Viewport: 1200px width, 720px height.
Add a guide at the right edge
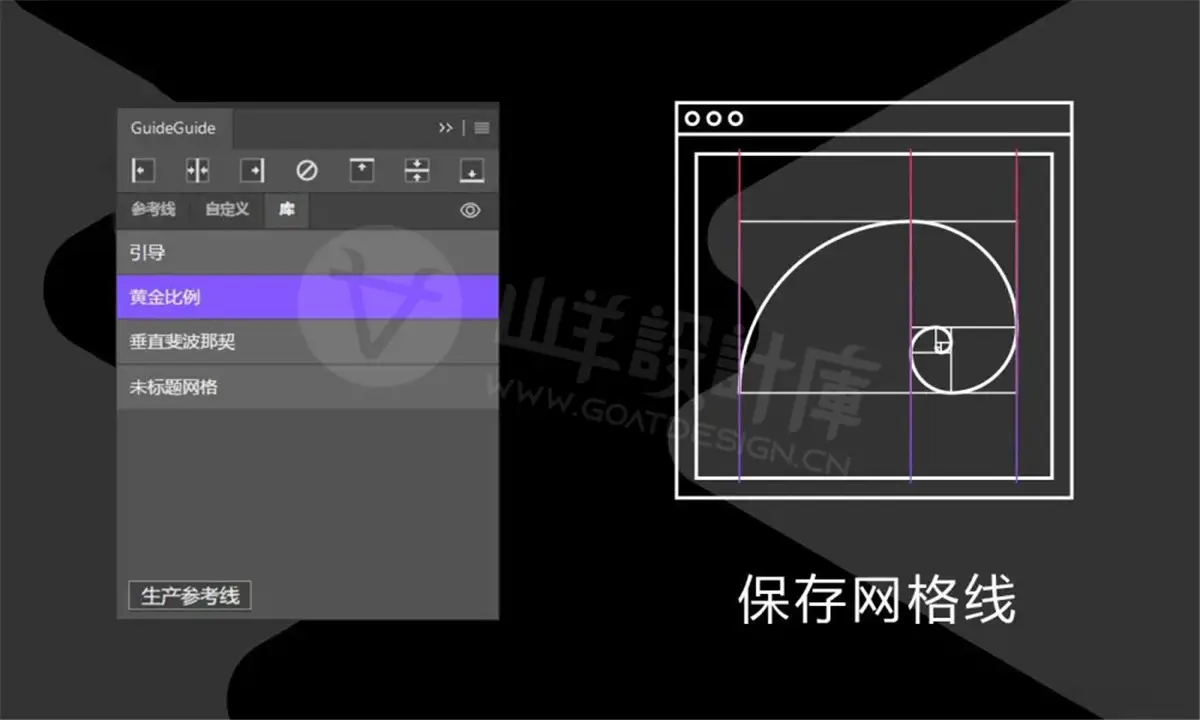[253, 171]
